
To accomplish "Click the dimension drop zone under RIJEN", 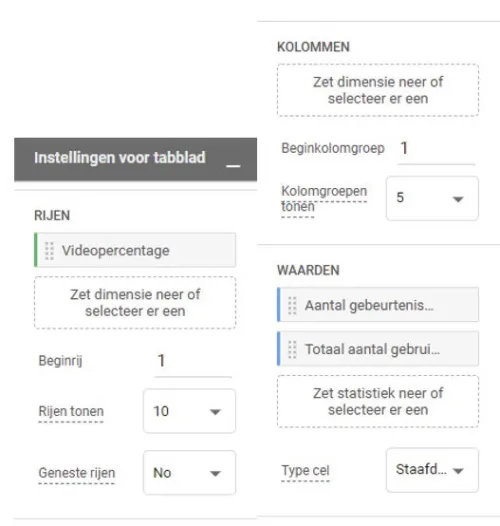I will [x=135, y=303].
